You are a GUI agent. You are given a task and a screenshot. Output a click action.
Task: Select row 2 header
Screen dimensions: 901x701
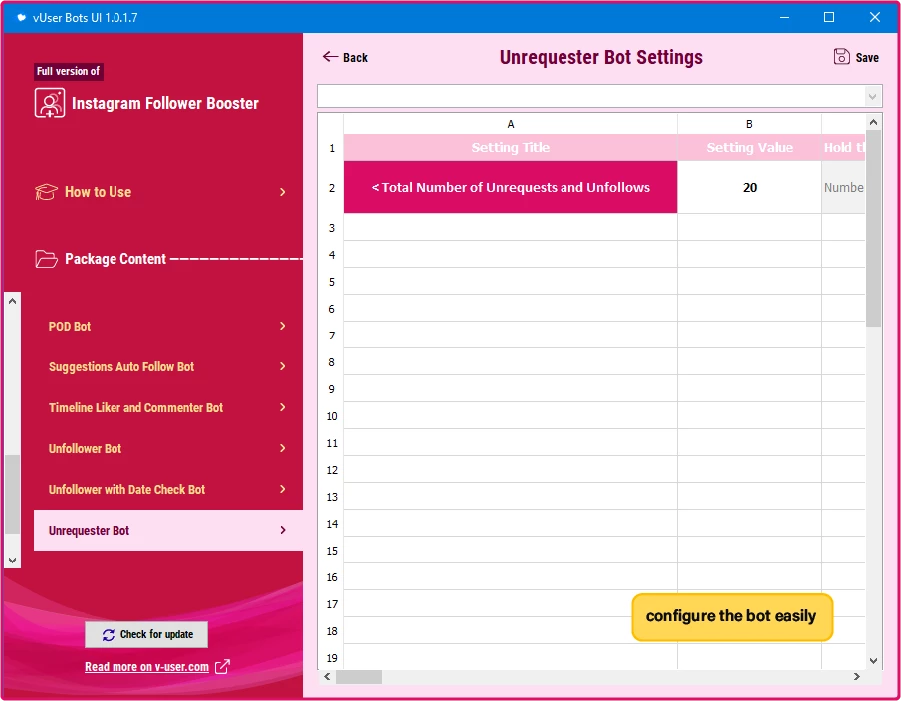pos(332,188)
